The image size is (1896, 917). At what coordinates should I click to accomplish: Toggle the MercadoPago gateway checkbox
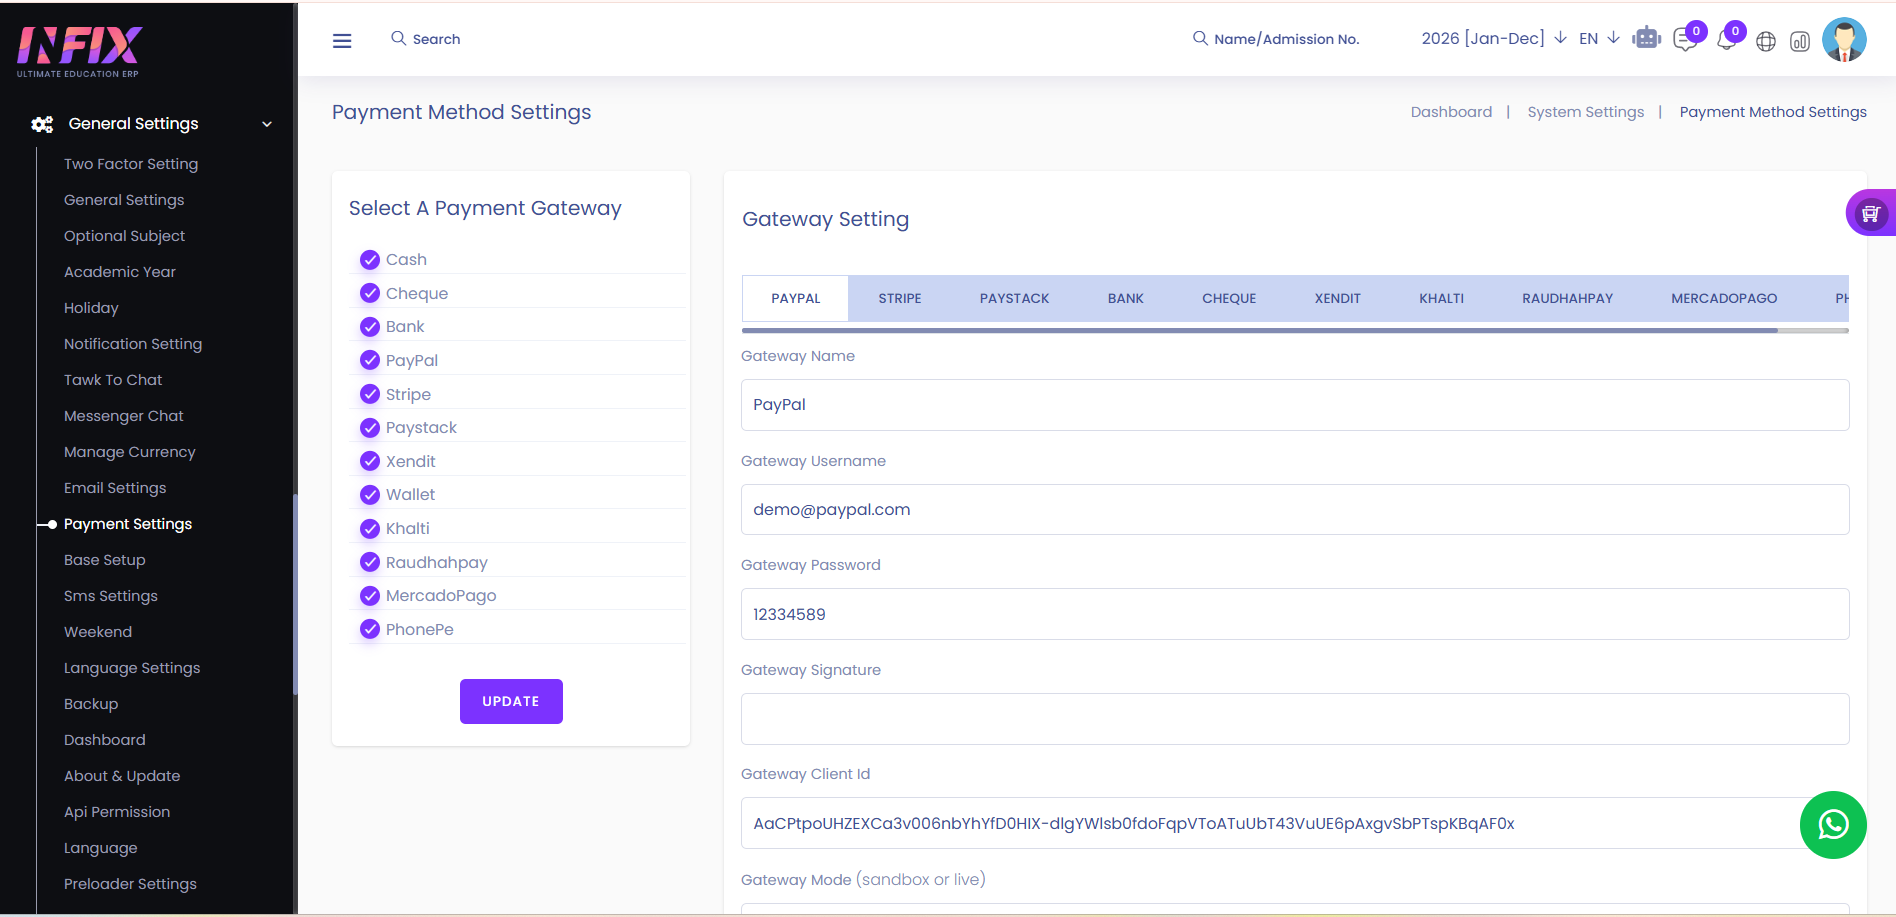[370, 596]
